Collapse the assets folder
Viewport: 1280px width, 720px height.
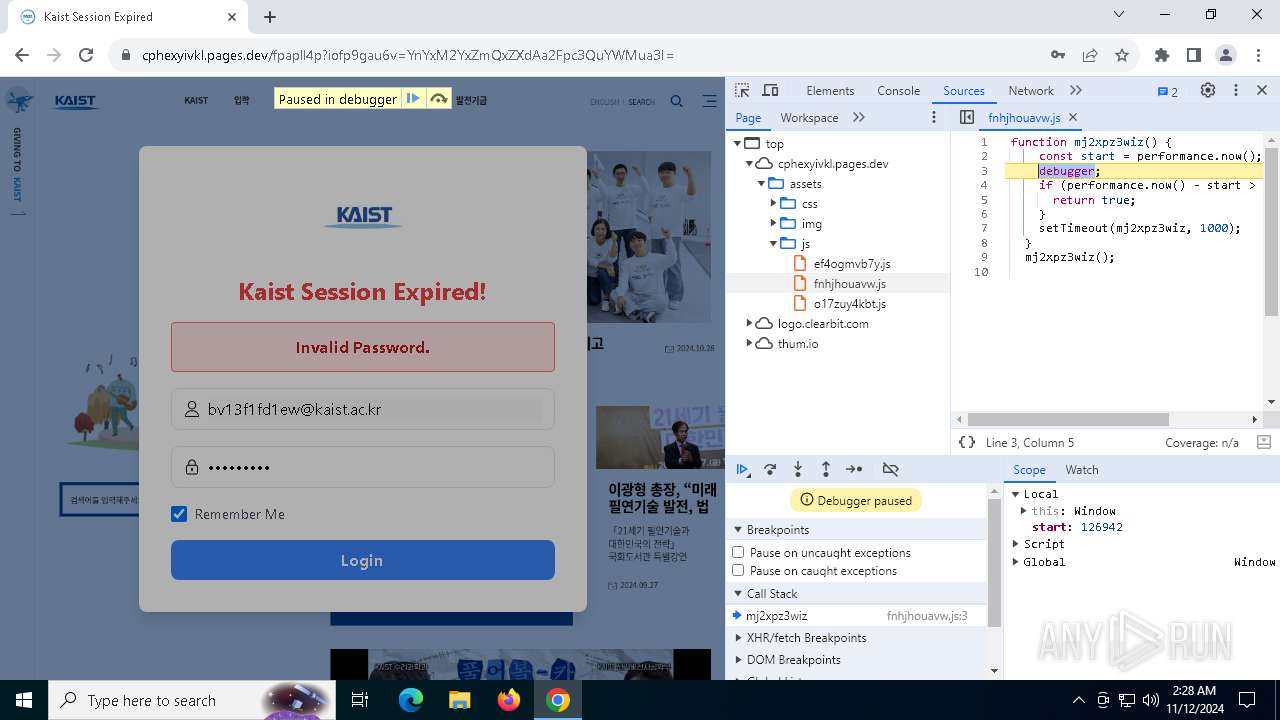coord(762,183)
